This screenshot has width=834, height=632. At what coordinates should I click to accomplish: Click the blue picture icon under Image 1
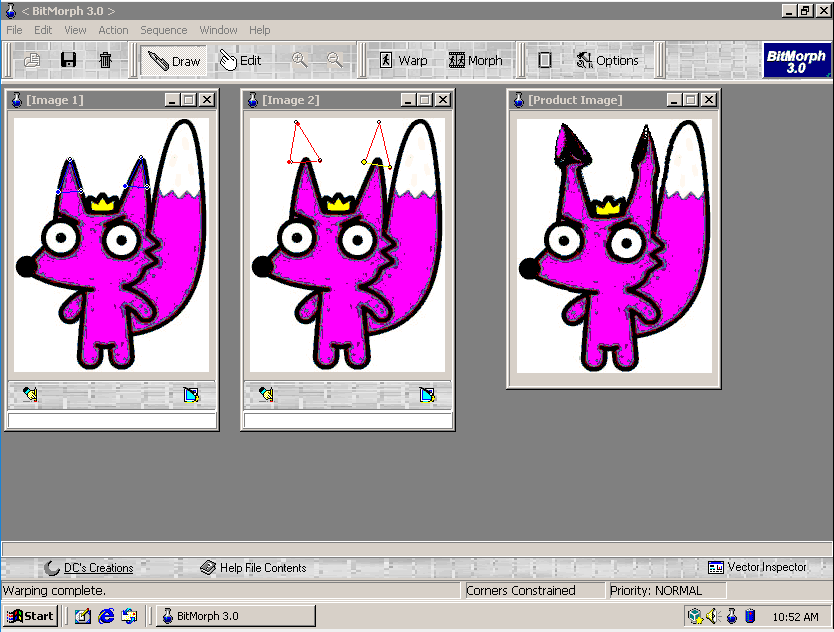coord(192,395)
